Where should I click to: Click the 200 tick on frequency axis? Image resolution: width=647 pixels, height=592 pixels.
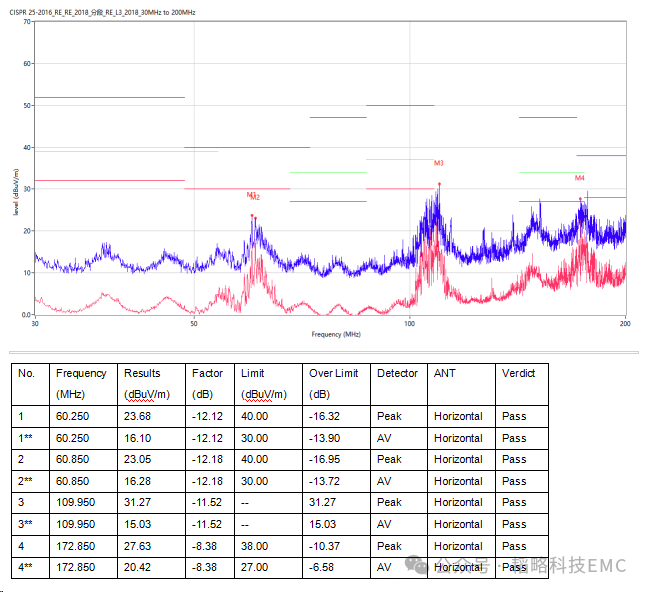[625, 323]
